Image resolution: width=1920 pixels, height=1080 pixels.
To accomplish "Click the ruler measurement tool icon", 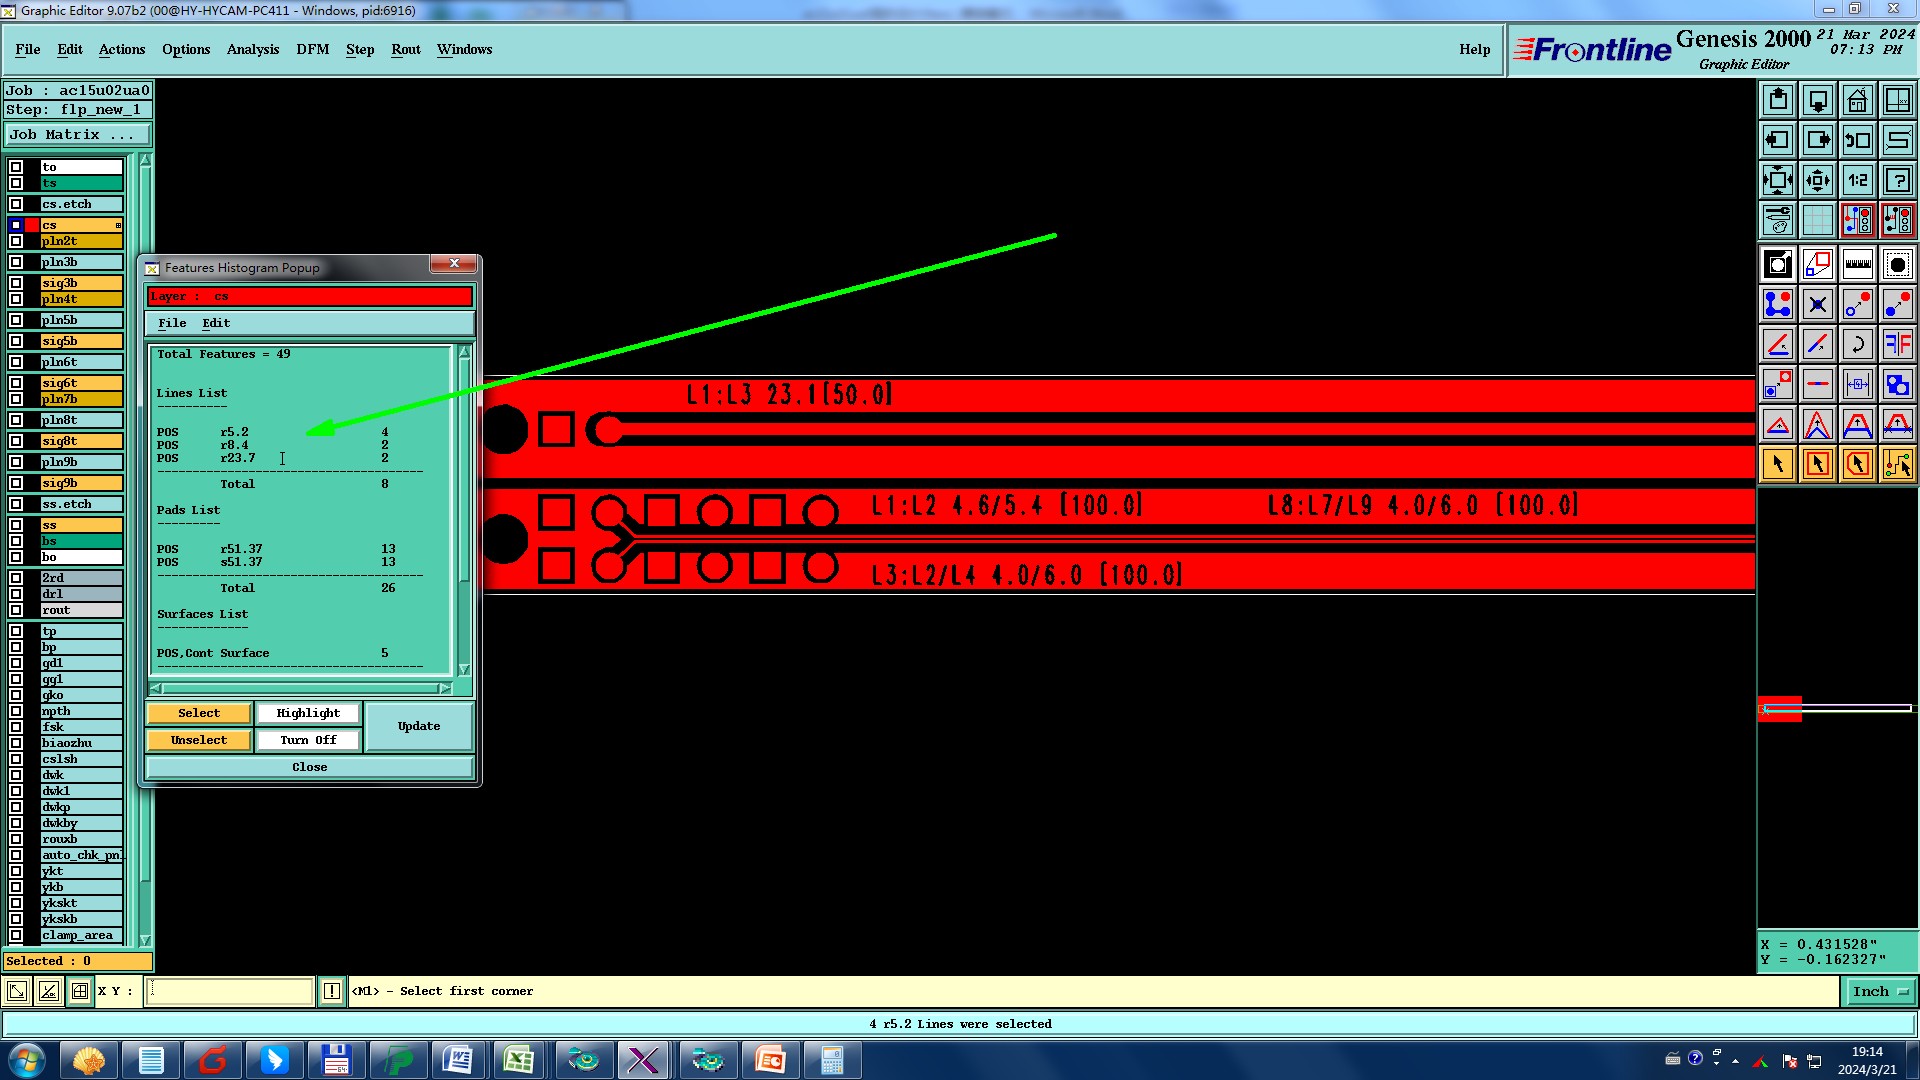I will click(1857, 265).
